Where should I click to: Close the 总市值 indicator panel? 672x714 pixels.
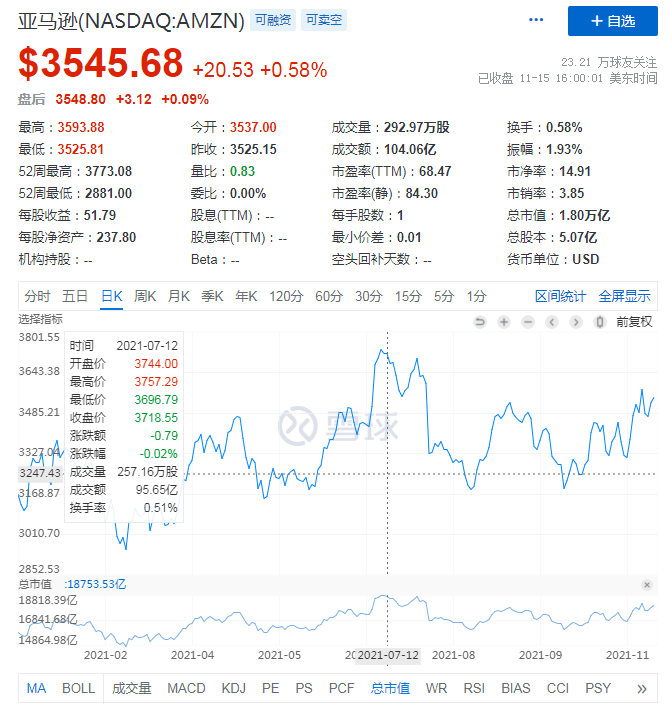[646, 584]
